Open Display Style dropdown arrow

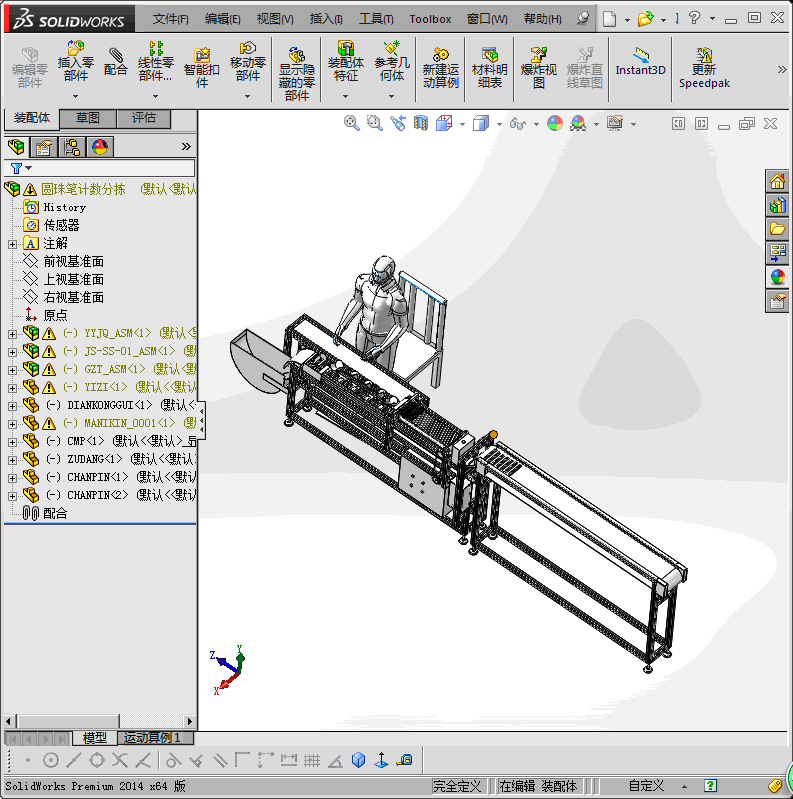pyautogui.click(x=499, y=124)
